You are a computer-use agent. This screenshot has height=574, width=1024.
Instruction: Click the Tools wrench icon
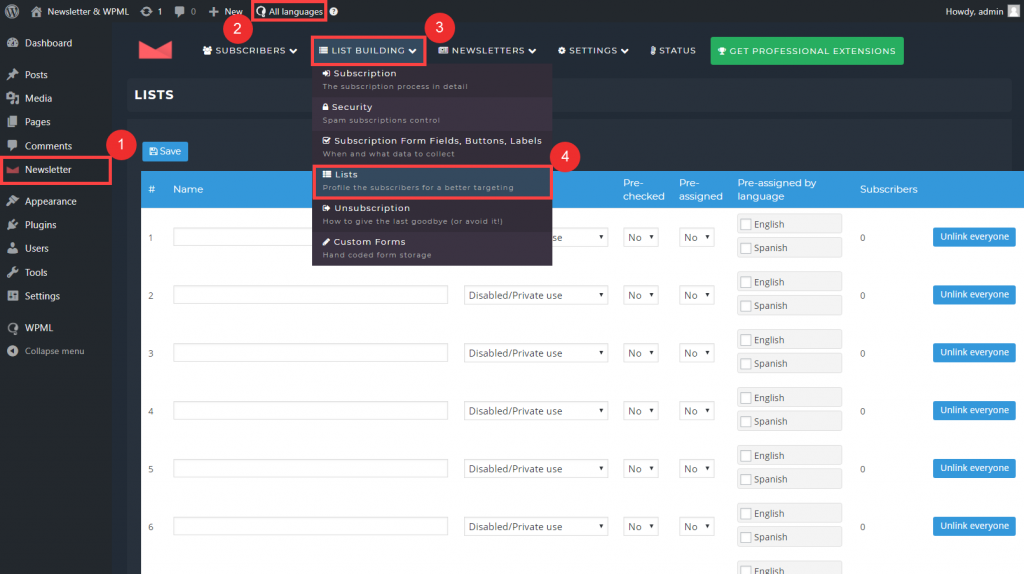12,272
